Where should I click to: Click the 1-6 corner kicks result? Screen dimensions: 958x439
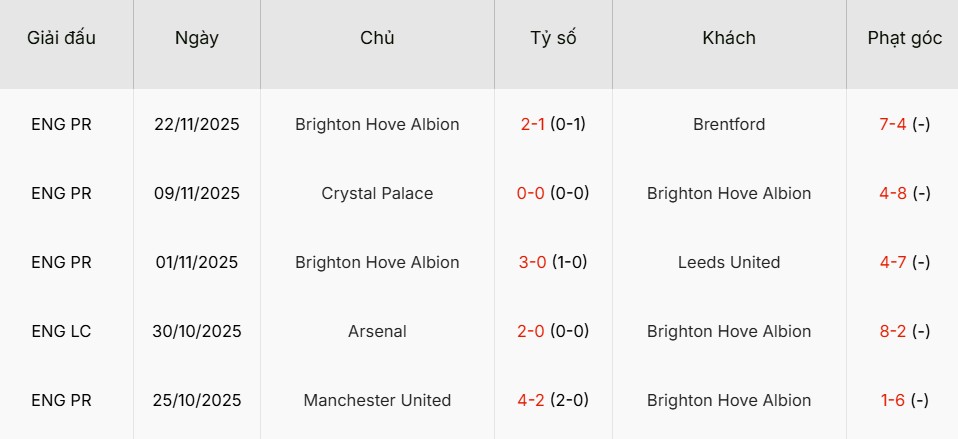point(893,401)
